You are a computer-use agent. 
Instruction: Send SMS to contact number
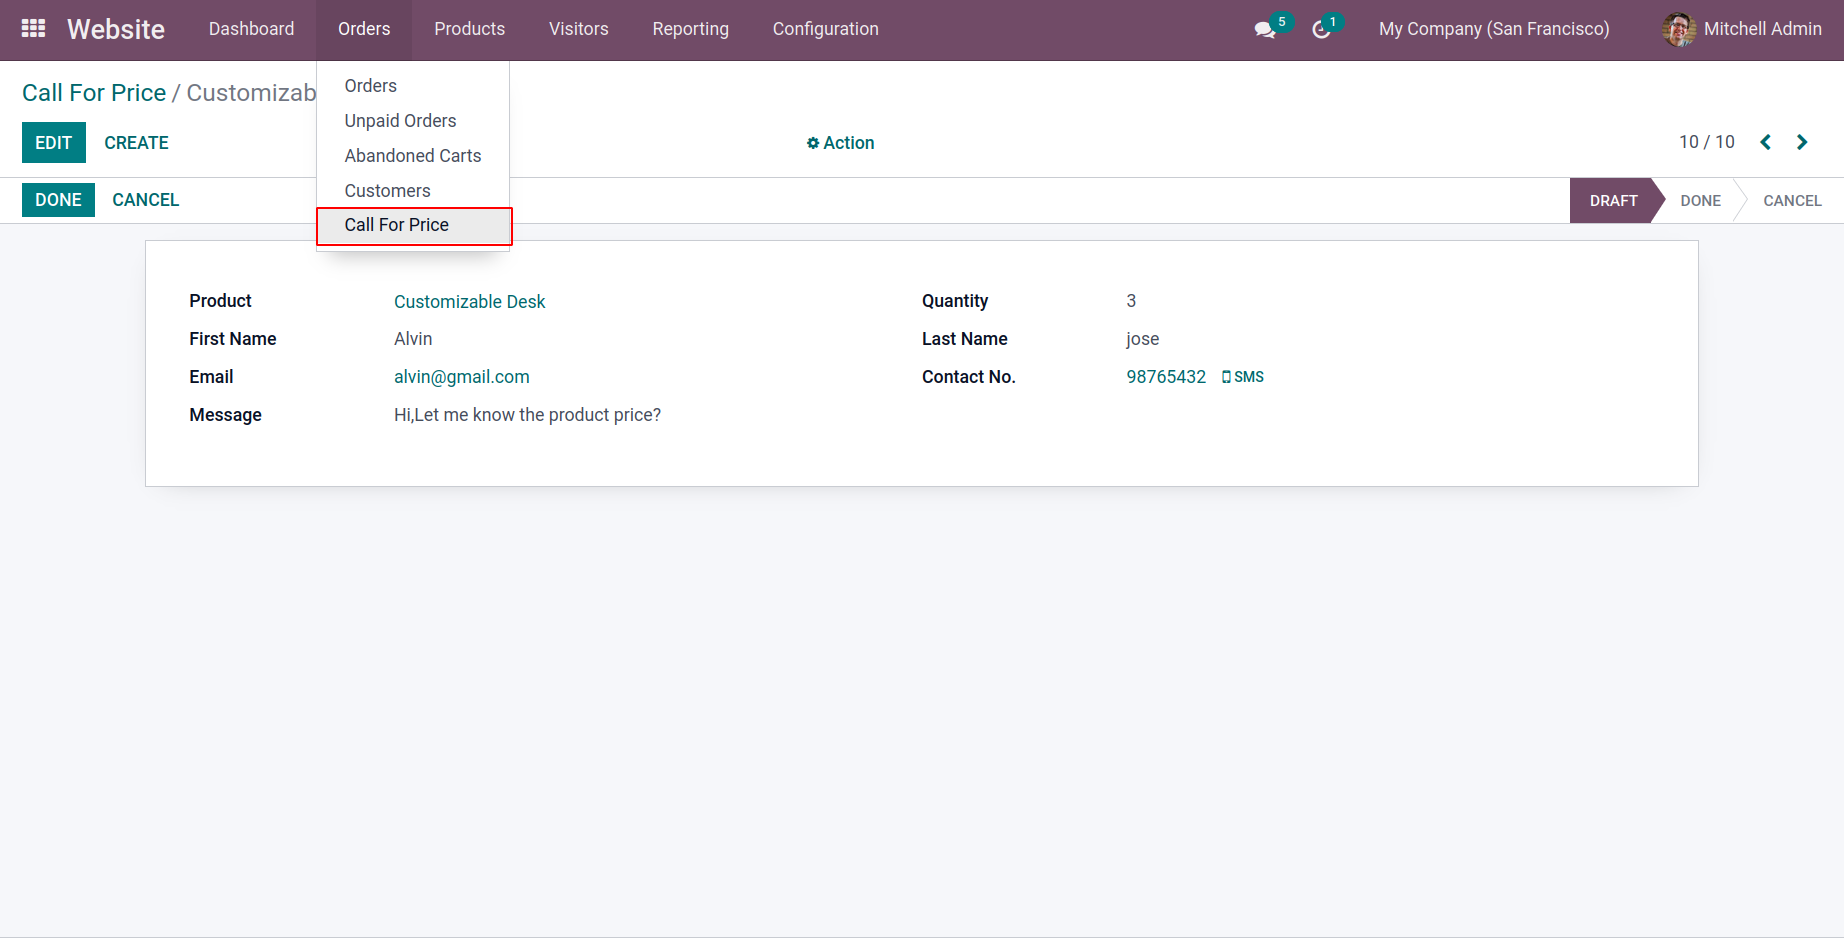[x=1243, y=377]
